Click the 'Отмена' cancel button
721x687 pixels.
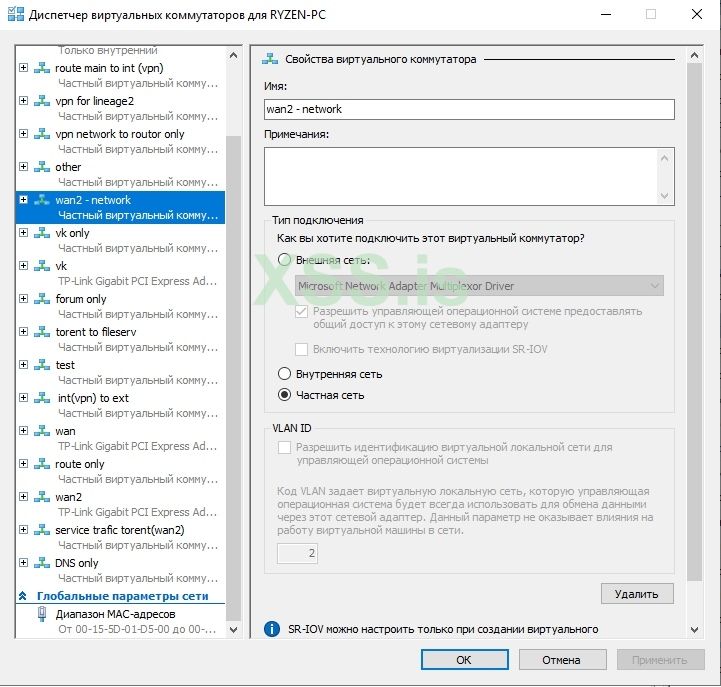[562, 660]
